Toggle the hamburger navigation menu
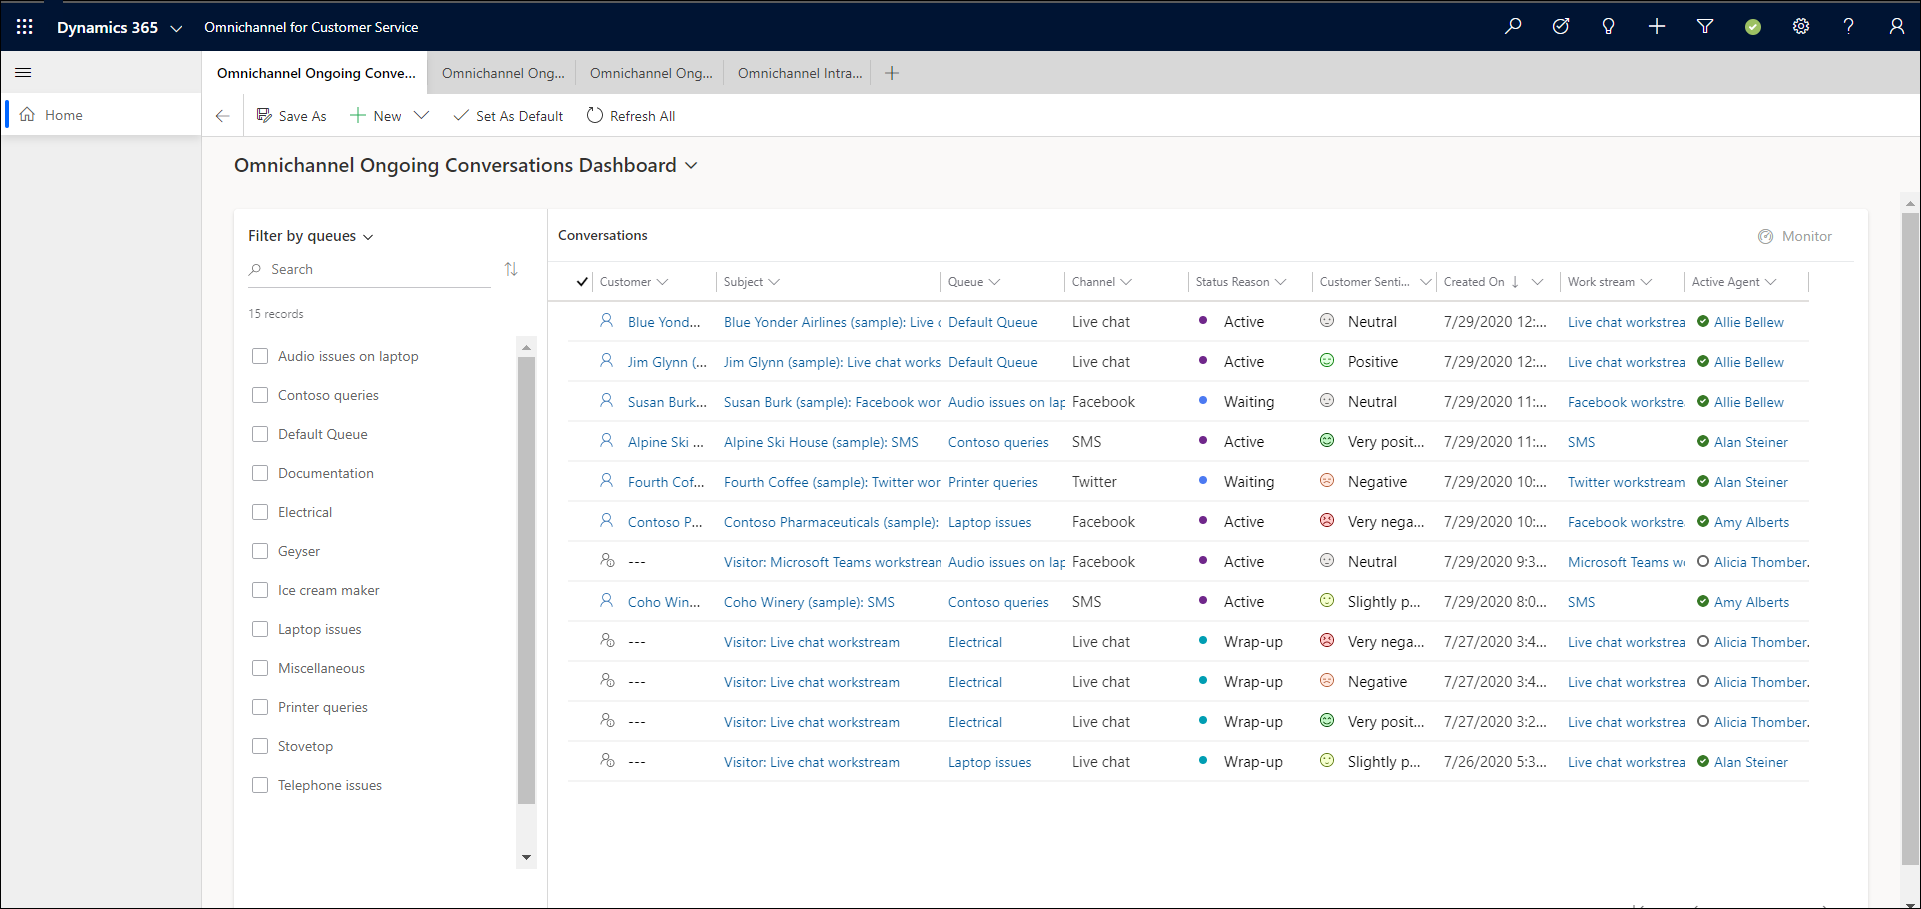Viewport: 1921px width, 909px height. tap(23, 72)
